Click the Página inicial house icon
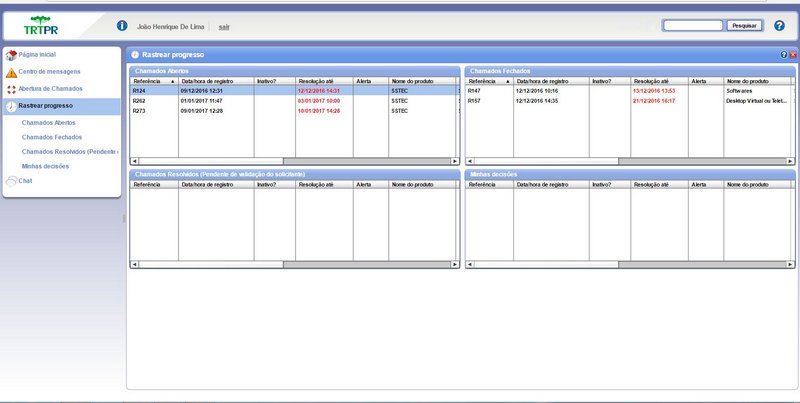Image resolution: width=800 pixels, height=403 pixels. click(11, 55)
